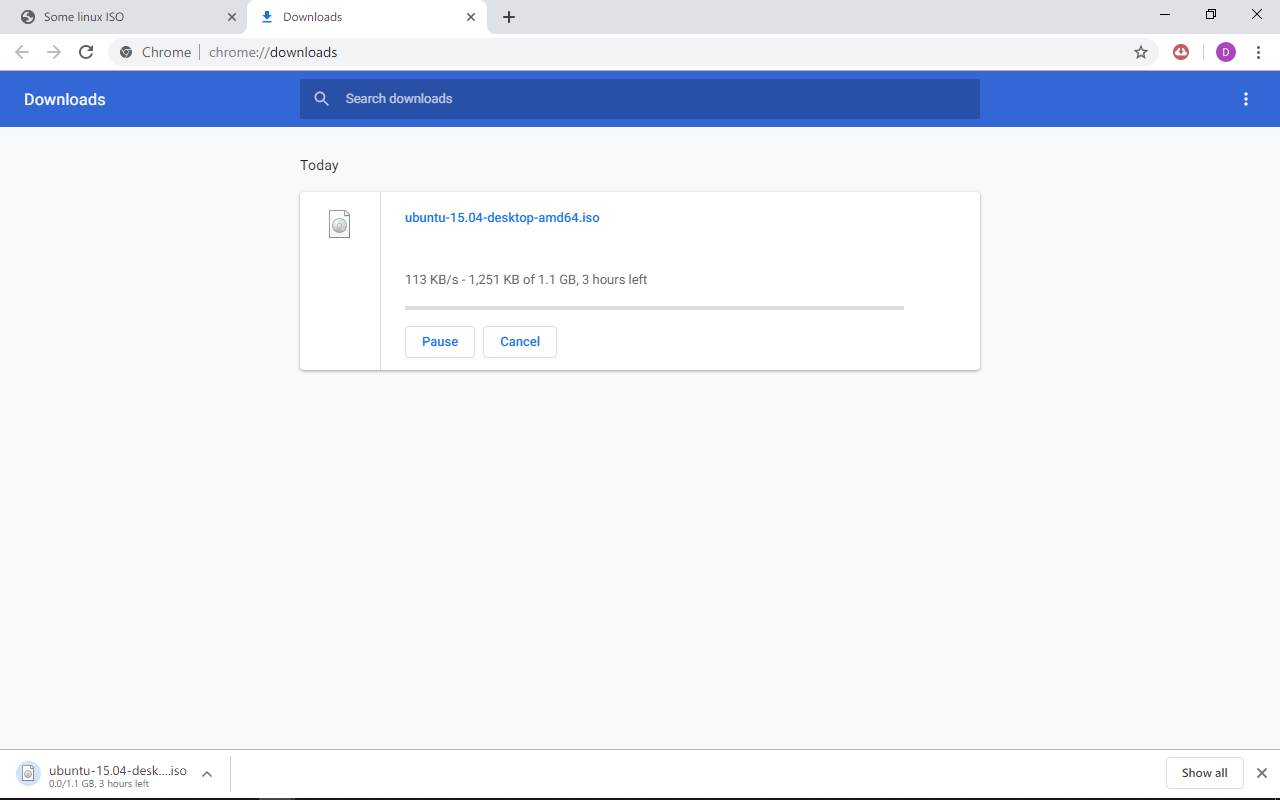
Task: Click the browser back navigation arrow
Action: pos(21,52)
